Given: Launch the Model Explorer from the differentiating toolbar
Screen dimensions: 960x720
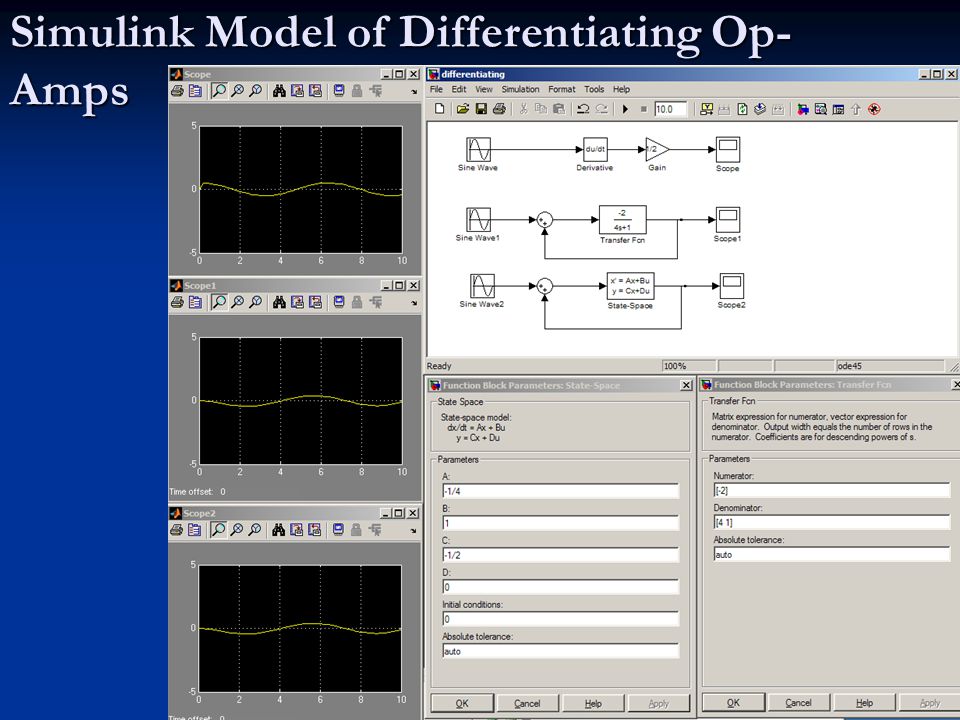Looking at the screenshot, I should point(821,109).
